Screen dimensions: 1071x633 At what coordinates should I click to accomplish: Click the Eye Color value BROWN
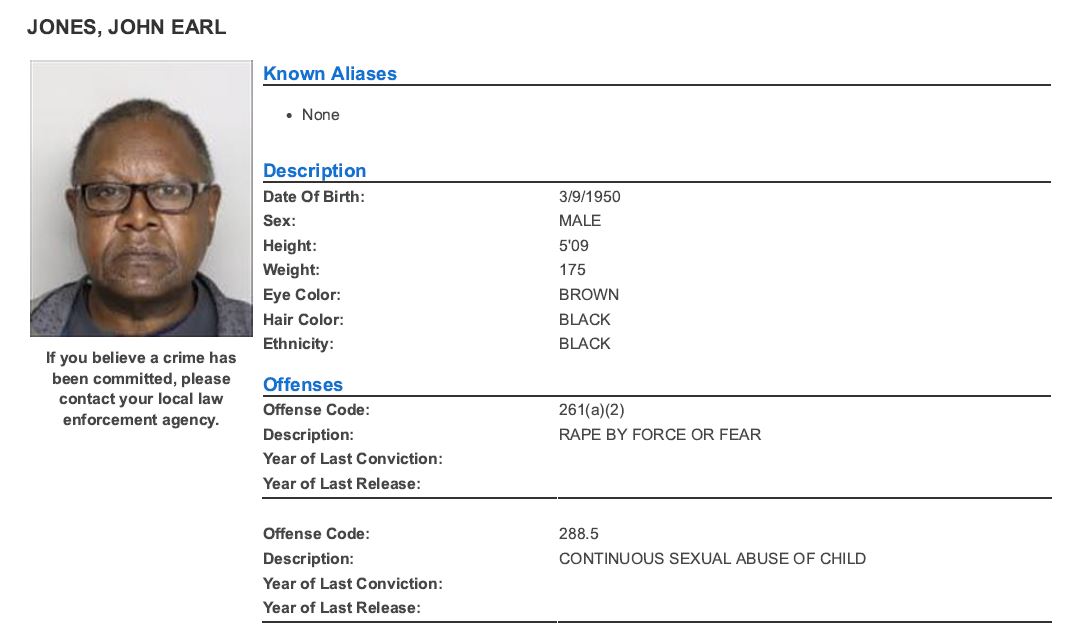(x=589, y=295)
